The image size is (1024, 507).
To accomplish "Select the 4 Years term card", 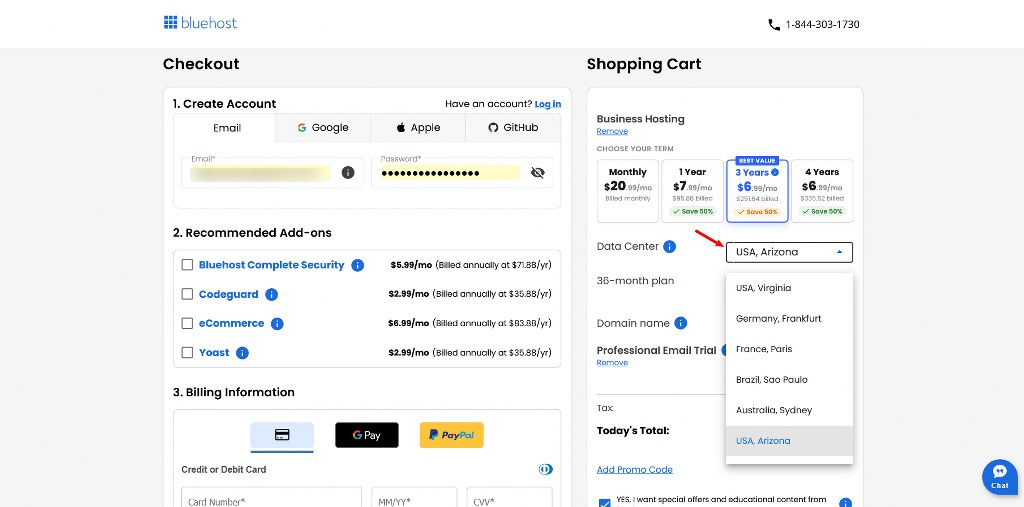I will (822, 191).
